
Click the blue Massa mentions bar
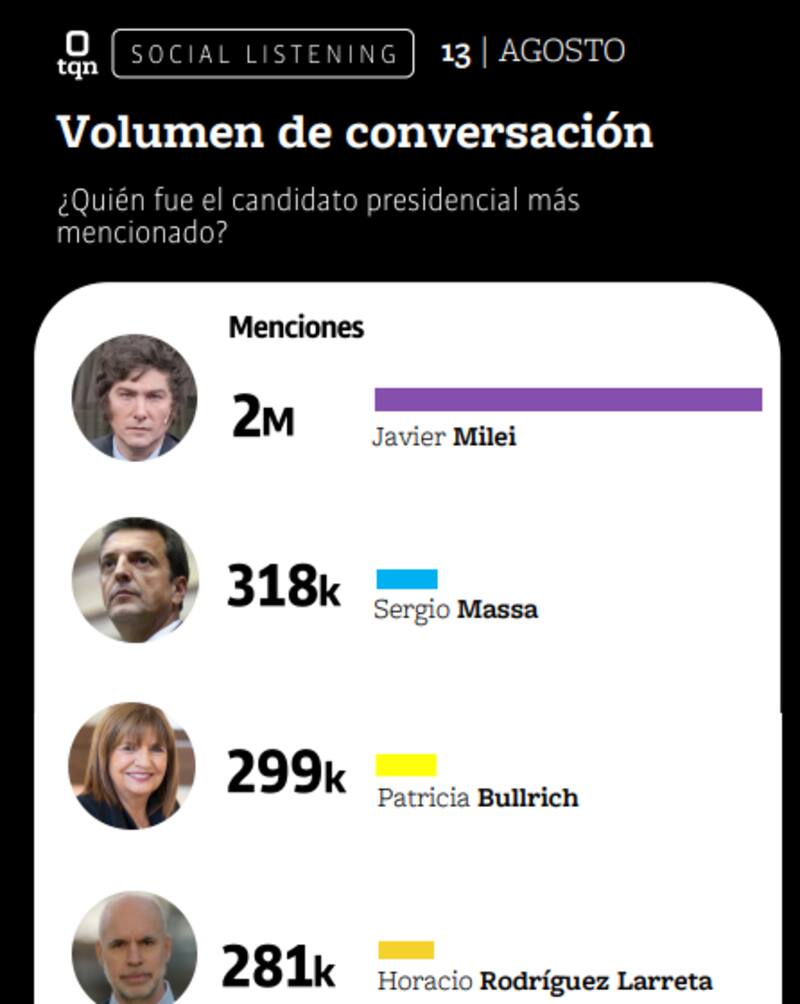click(x=407, y=579)
